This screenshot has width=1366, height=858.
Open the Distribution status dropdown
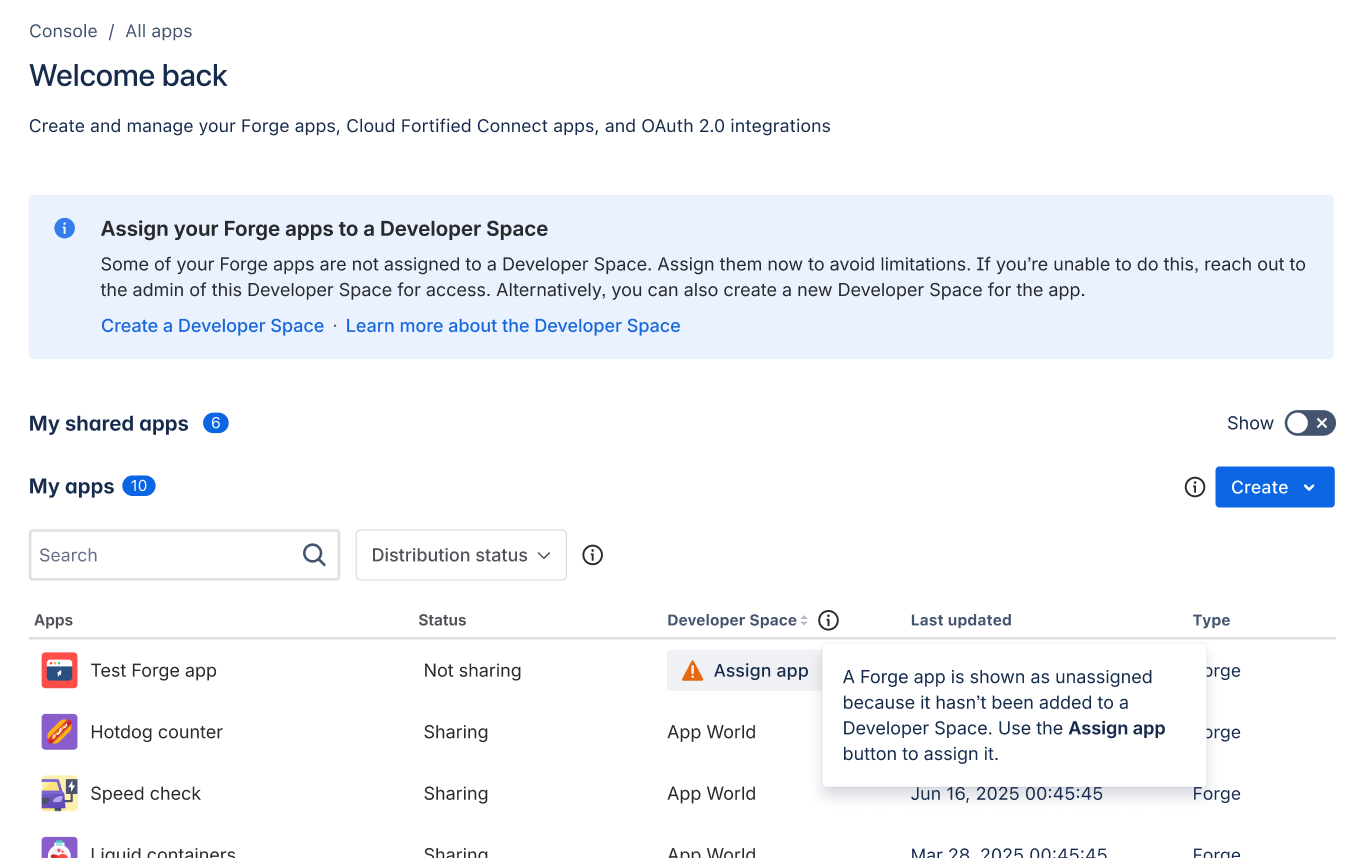coord(461,555)
